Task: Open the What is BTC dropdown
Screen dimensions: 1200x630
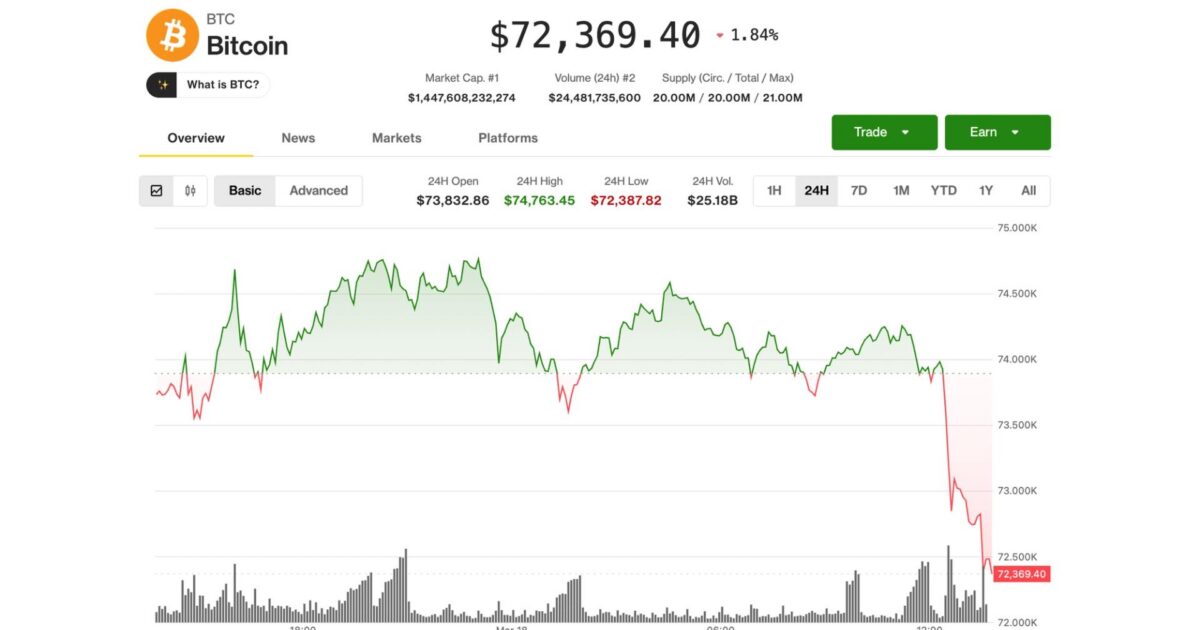Action: 207,84
